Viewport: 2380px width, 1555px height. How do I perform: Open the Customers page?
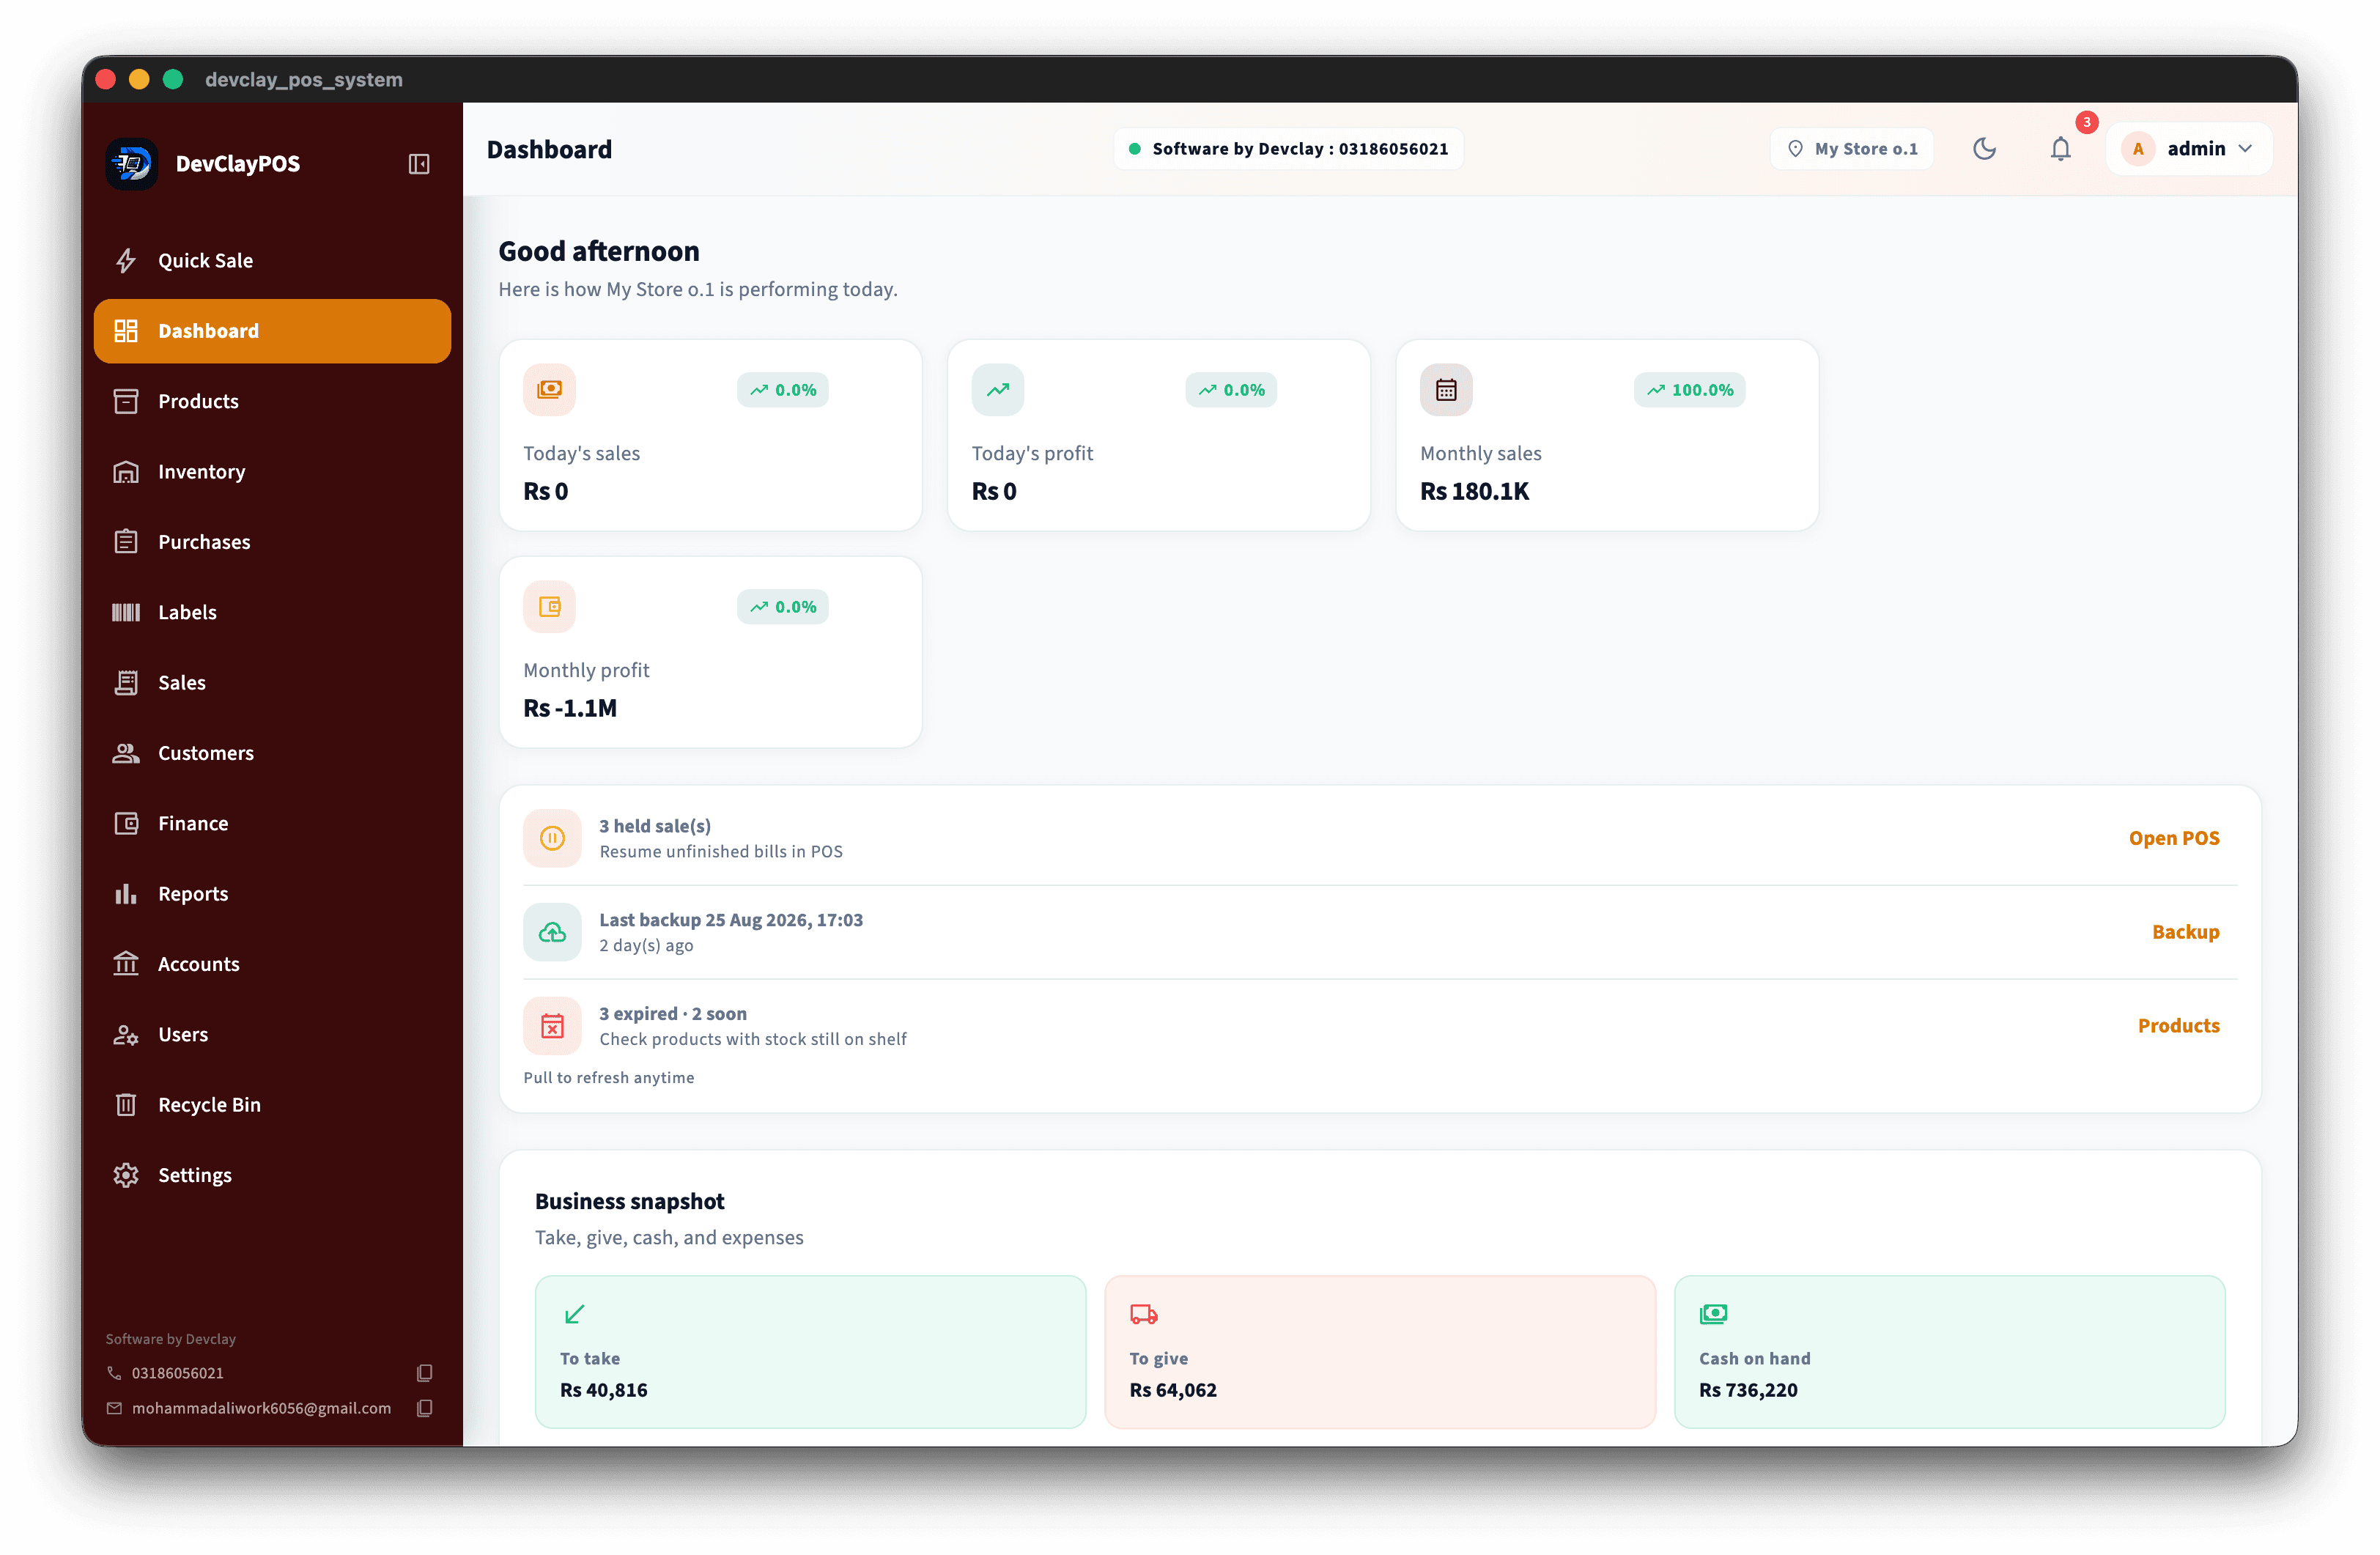272,753
